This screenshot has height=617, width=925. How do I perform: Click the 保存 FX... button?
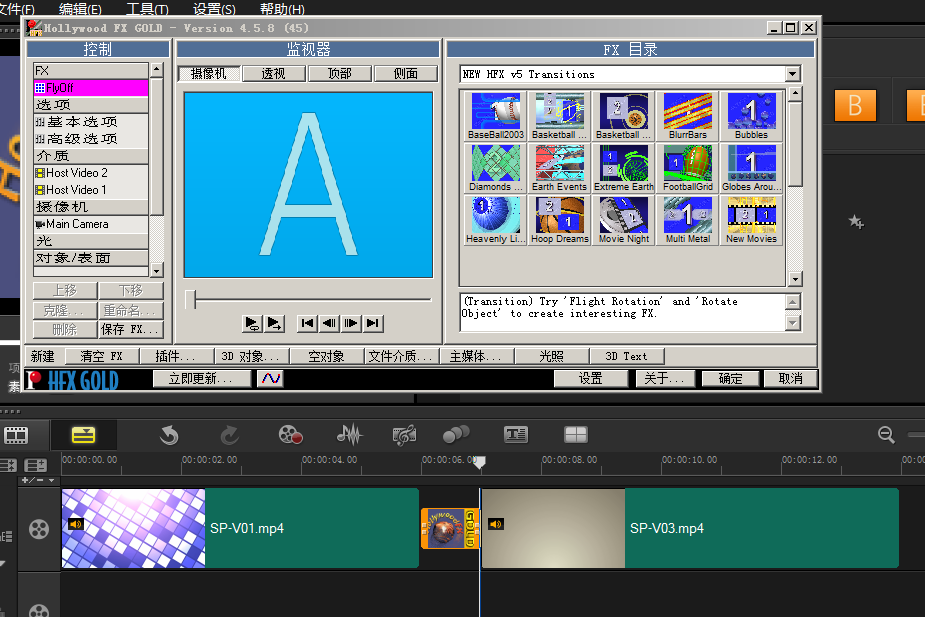tap(130, 329)
